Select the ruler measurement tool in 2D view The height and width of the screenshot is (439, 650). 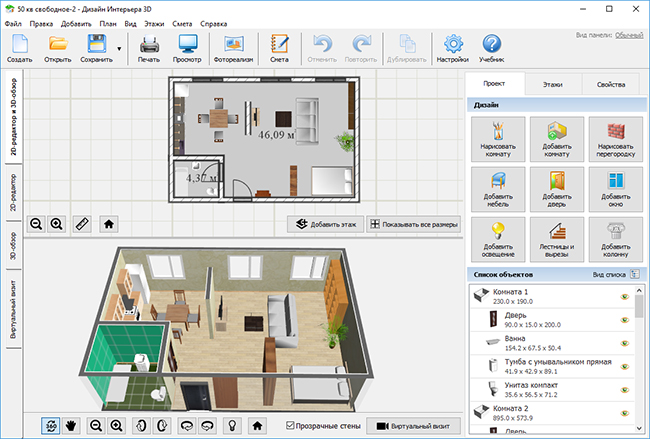[82, 224]
